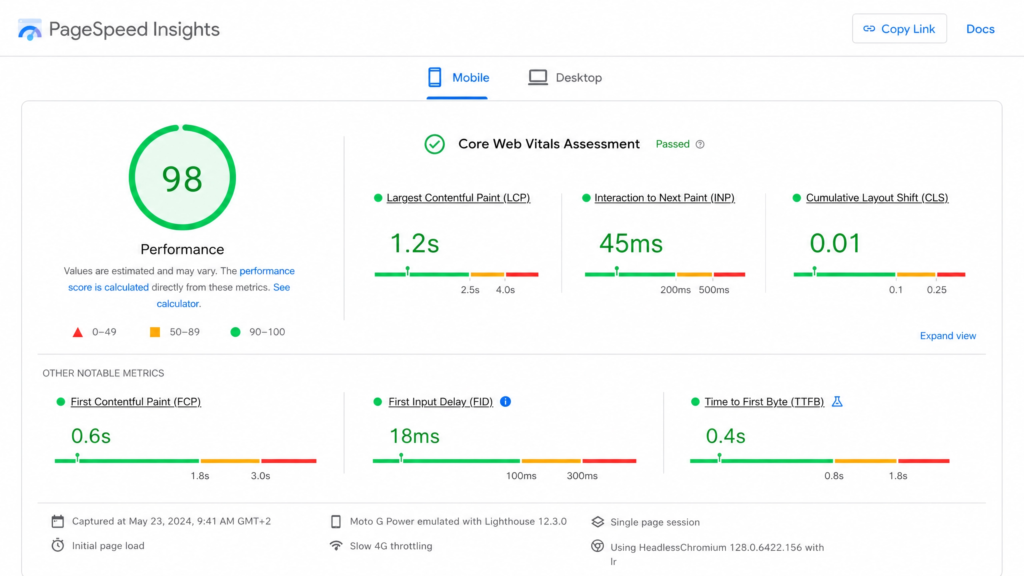Click the 0.01 CLS value
The width and height of the screenshot is (1024, 576).
pos(835,244)
